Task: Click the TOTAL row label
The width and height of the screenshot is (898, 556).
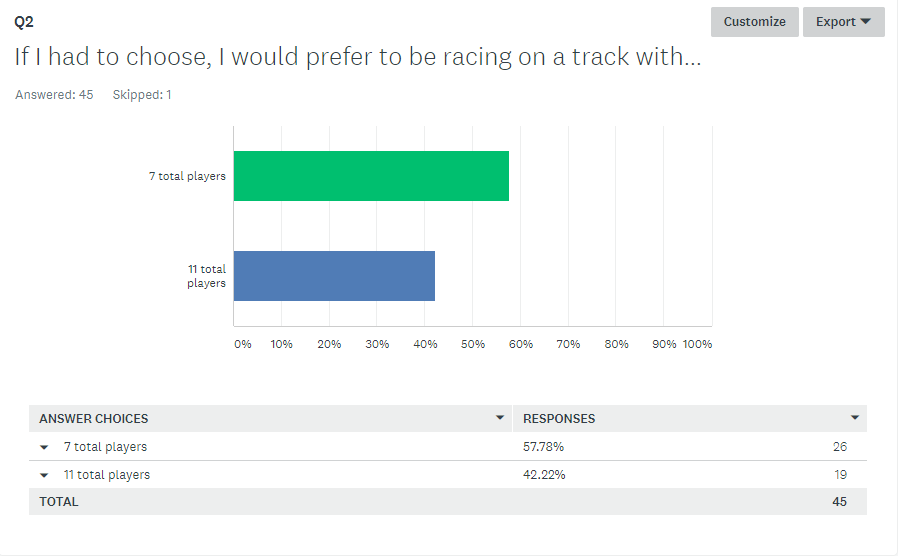Action: [59, 502]
